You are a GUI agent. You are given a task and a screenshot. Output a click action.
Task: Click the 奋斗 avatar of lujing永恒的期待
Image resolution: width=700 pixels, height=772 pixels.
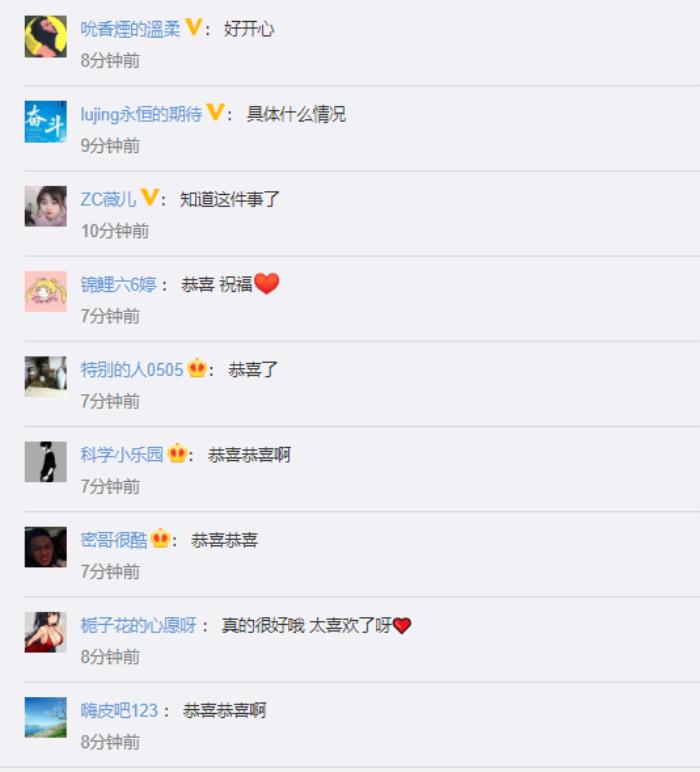[46, 122]
